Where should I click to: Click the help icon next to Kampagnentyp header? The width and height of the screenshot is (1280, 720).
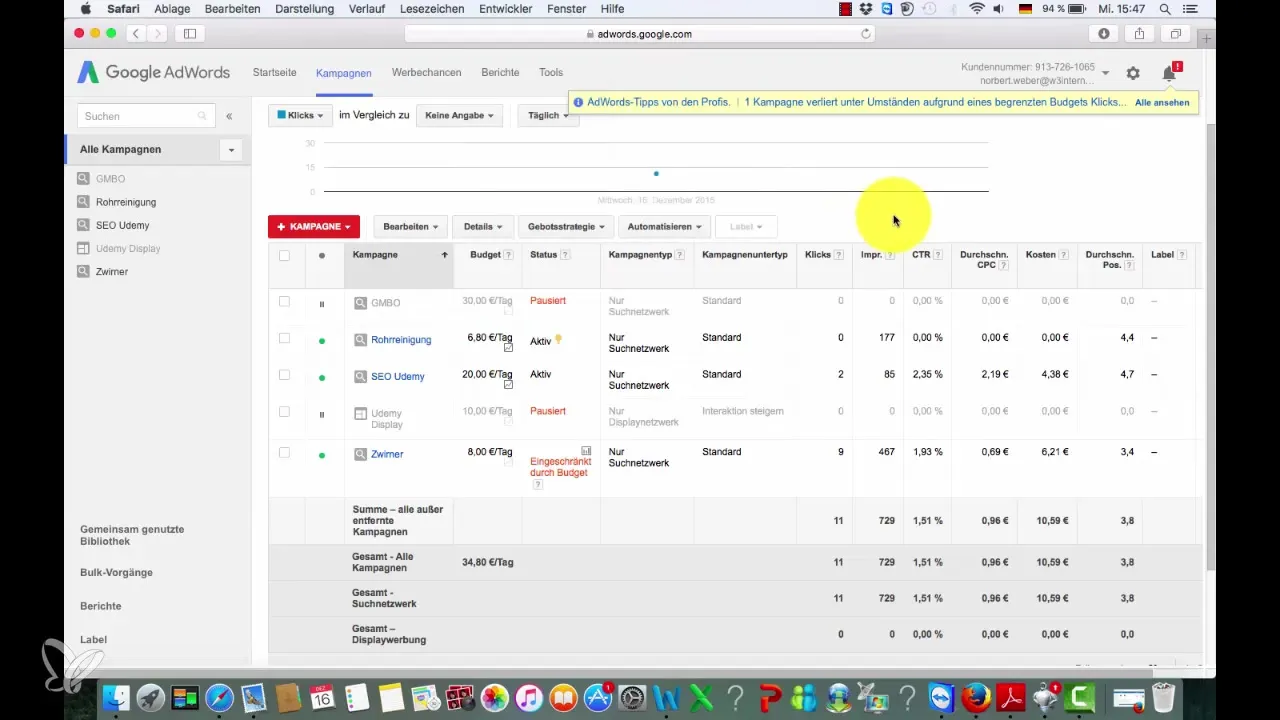(680, 255)
